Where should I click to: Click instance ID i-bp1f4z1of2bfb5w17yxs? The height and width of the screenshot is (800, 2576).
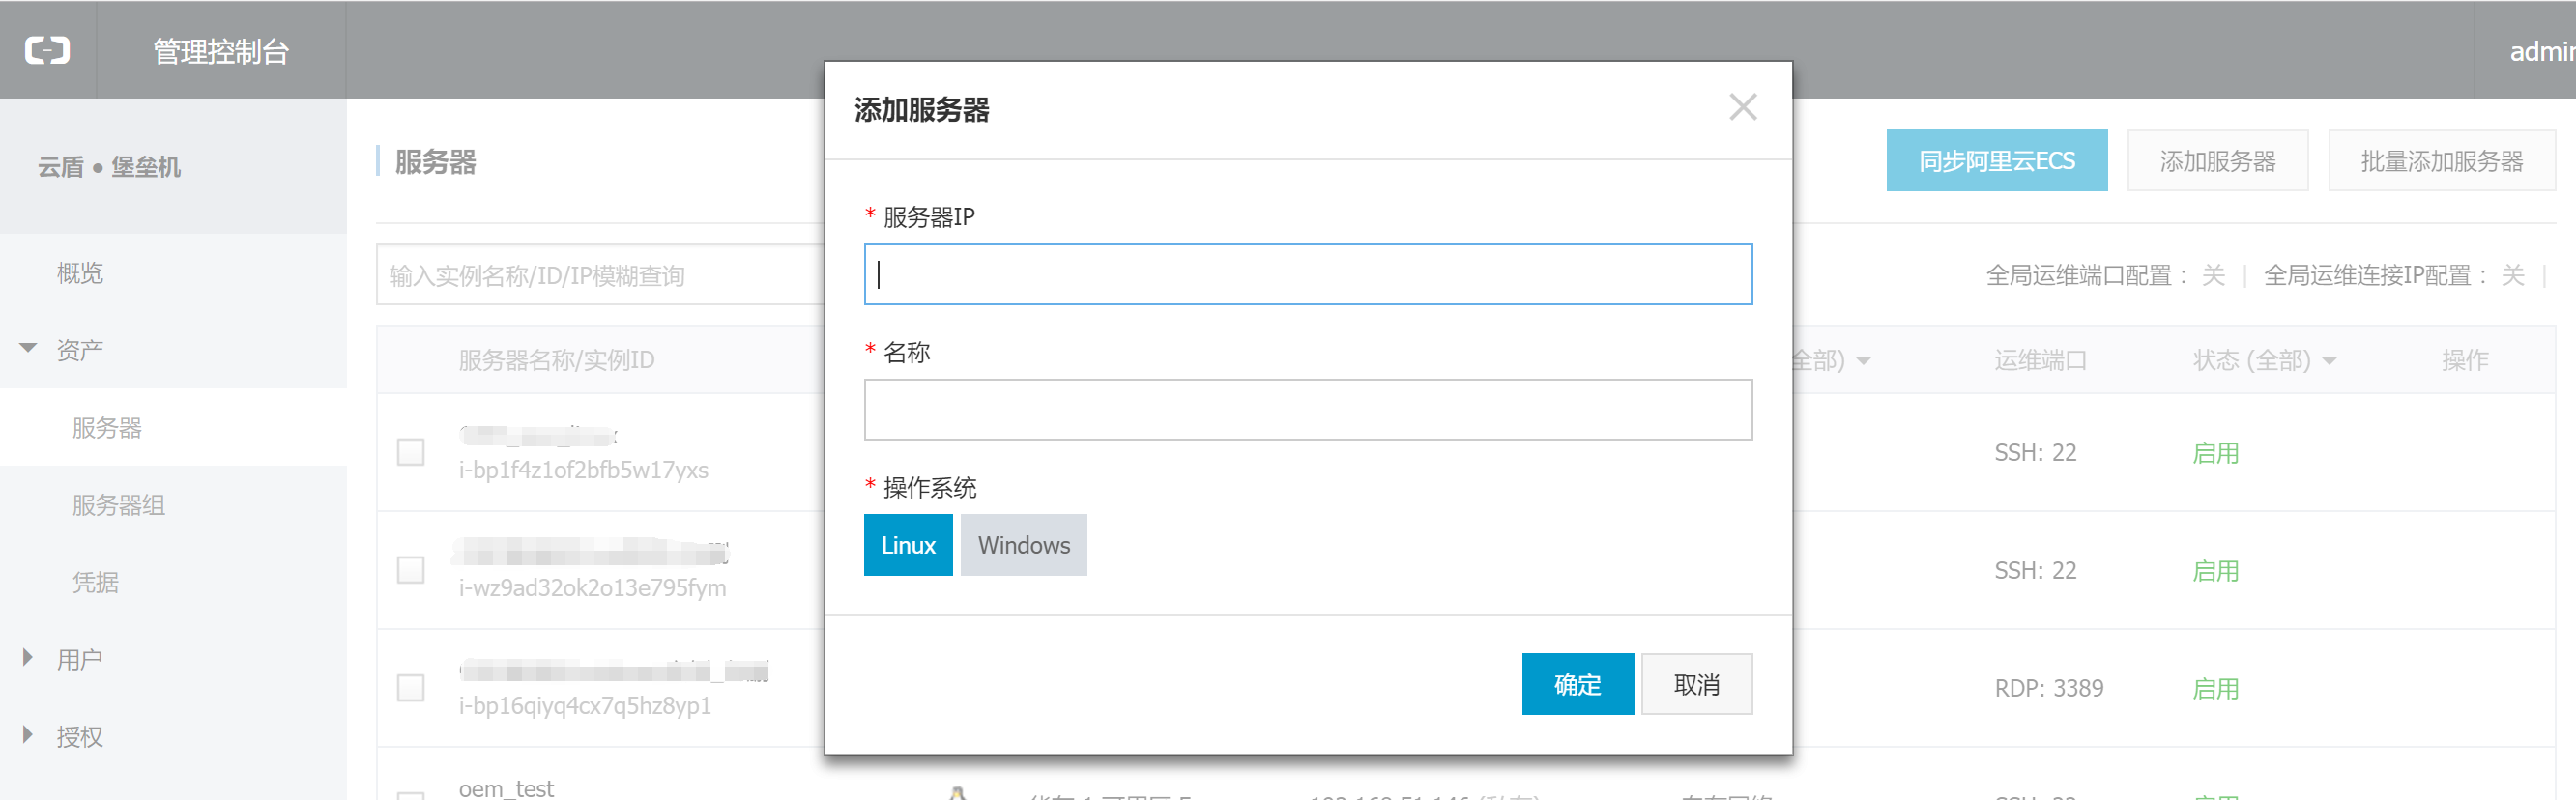(583, 470)
